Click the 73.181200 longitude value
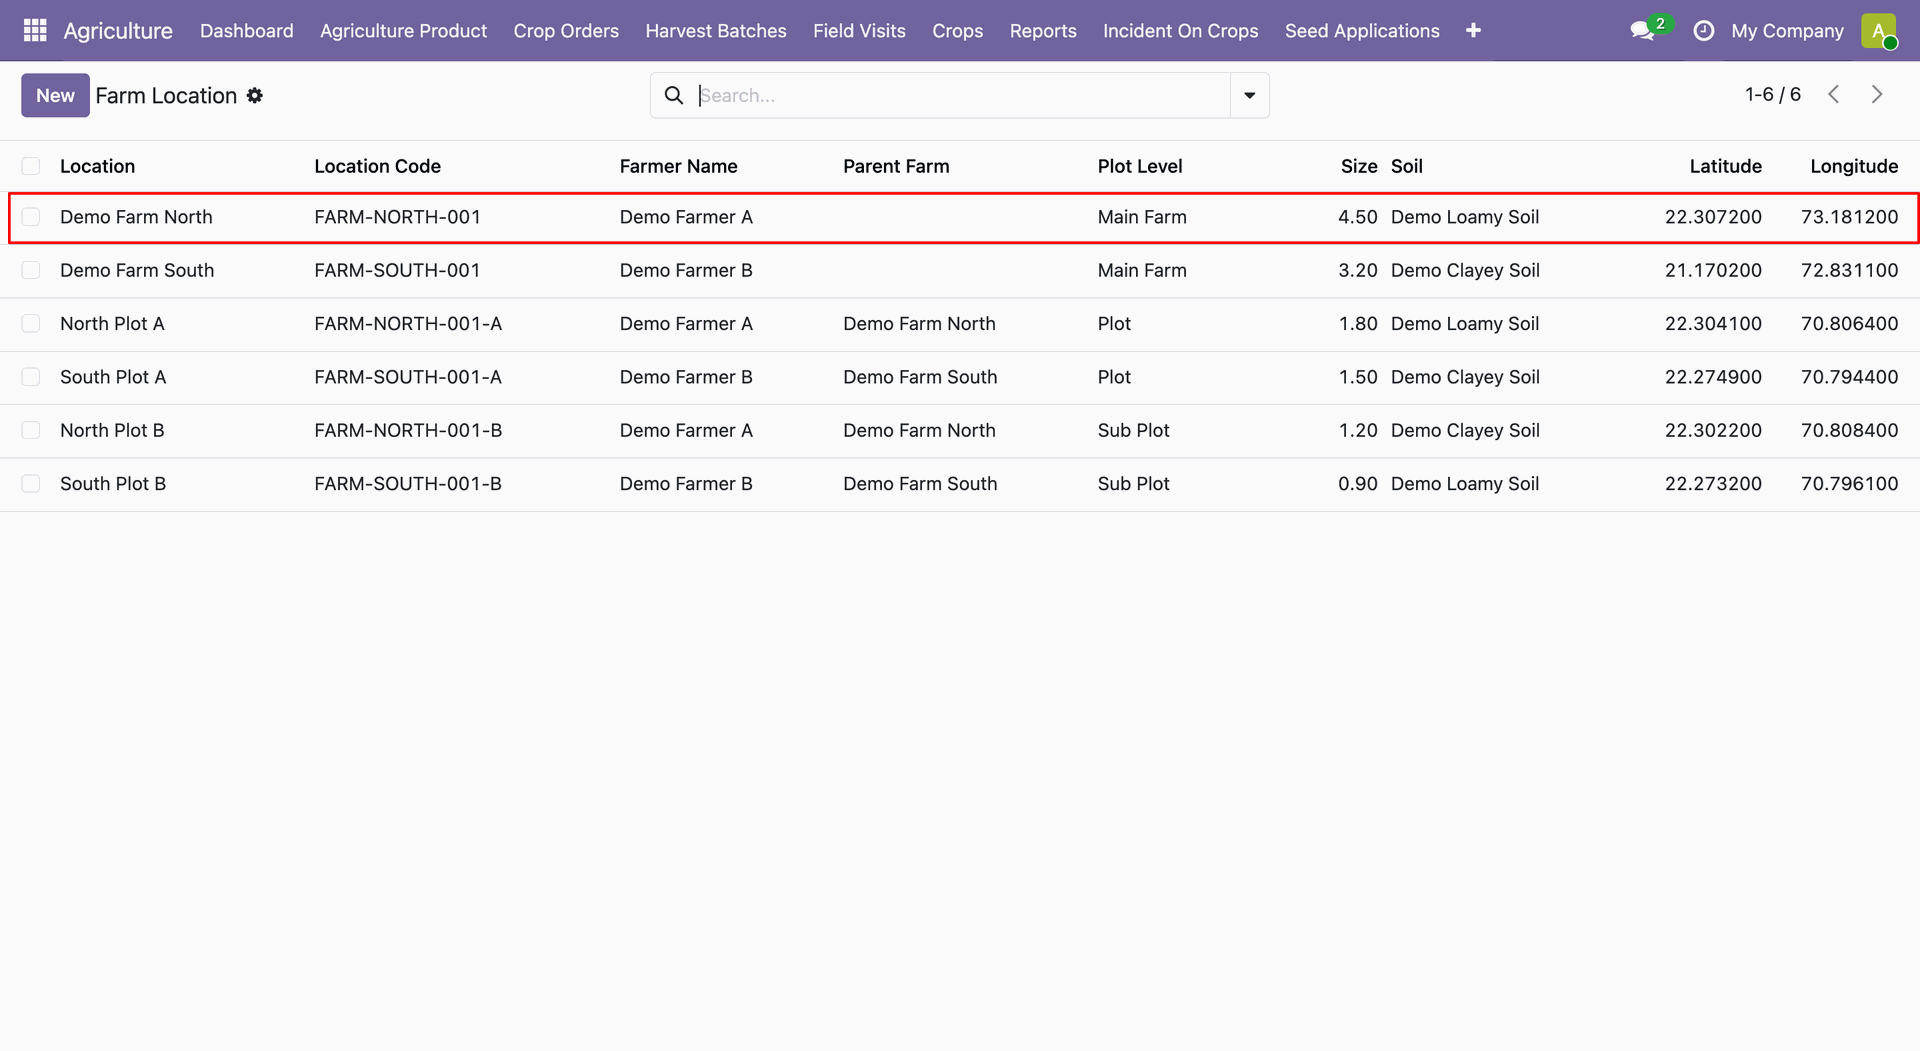Screen dimensions: 1920x1051 tap(1849, 217)
